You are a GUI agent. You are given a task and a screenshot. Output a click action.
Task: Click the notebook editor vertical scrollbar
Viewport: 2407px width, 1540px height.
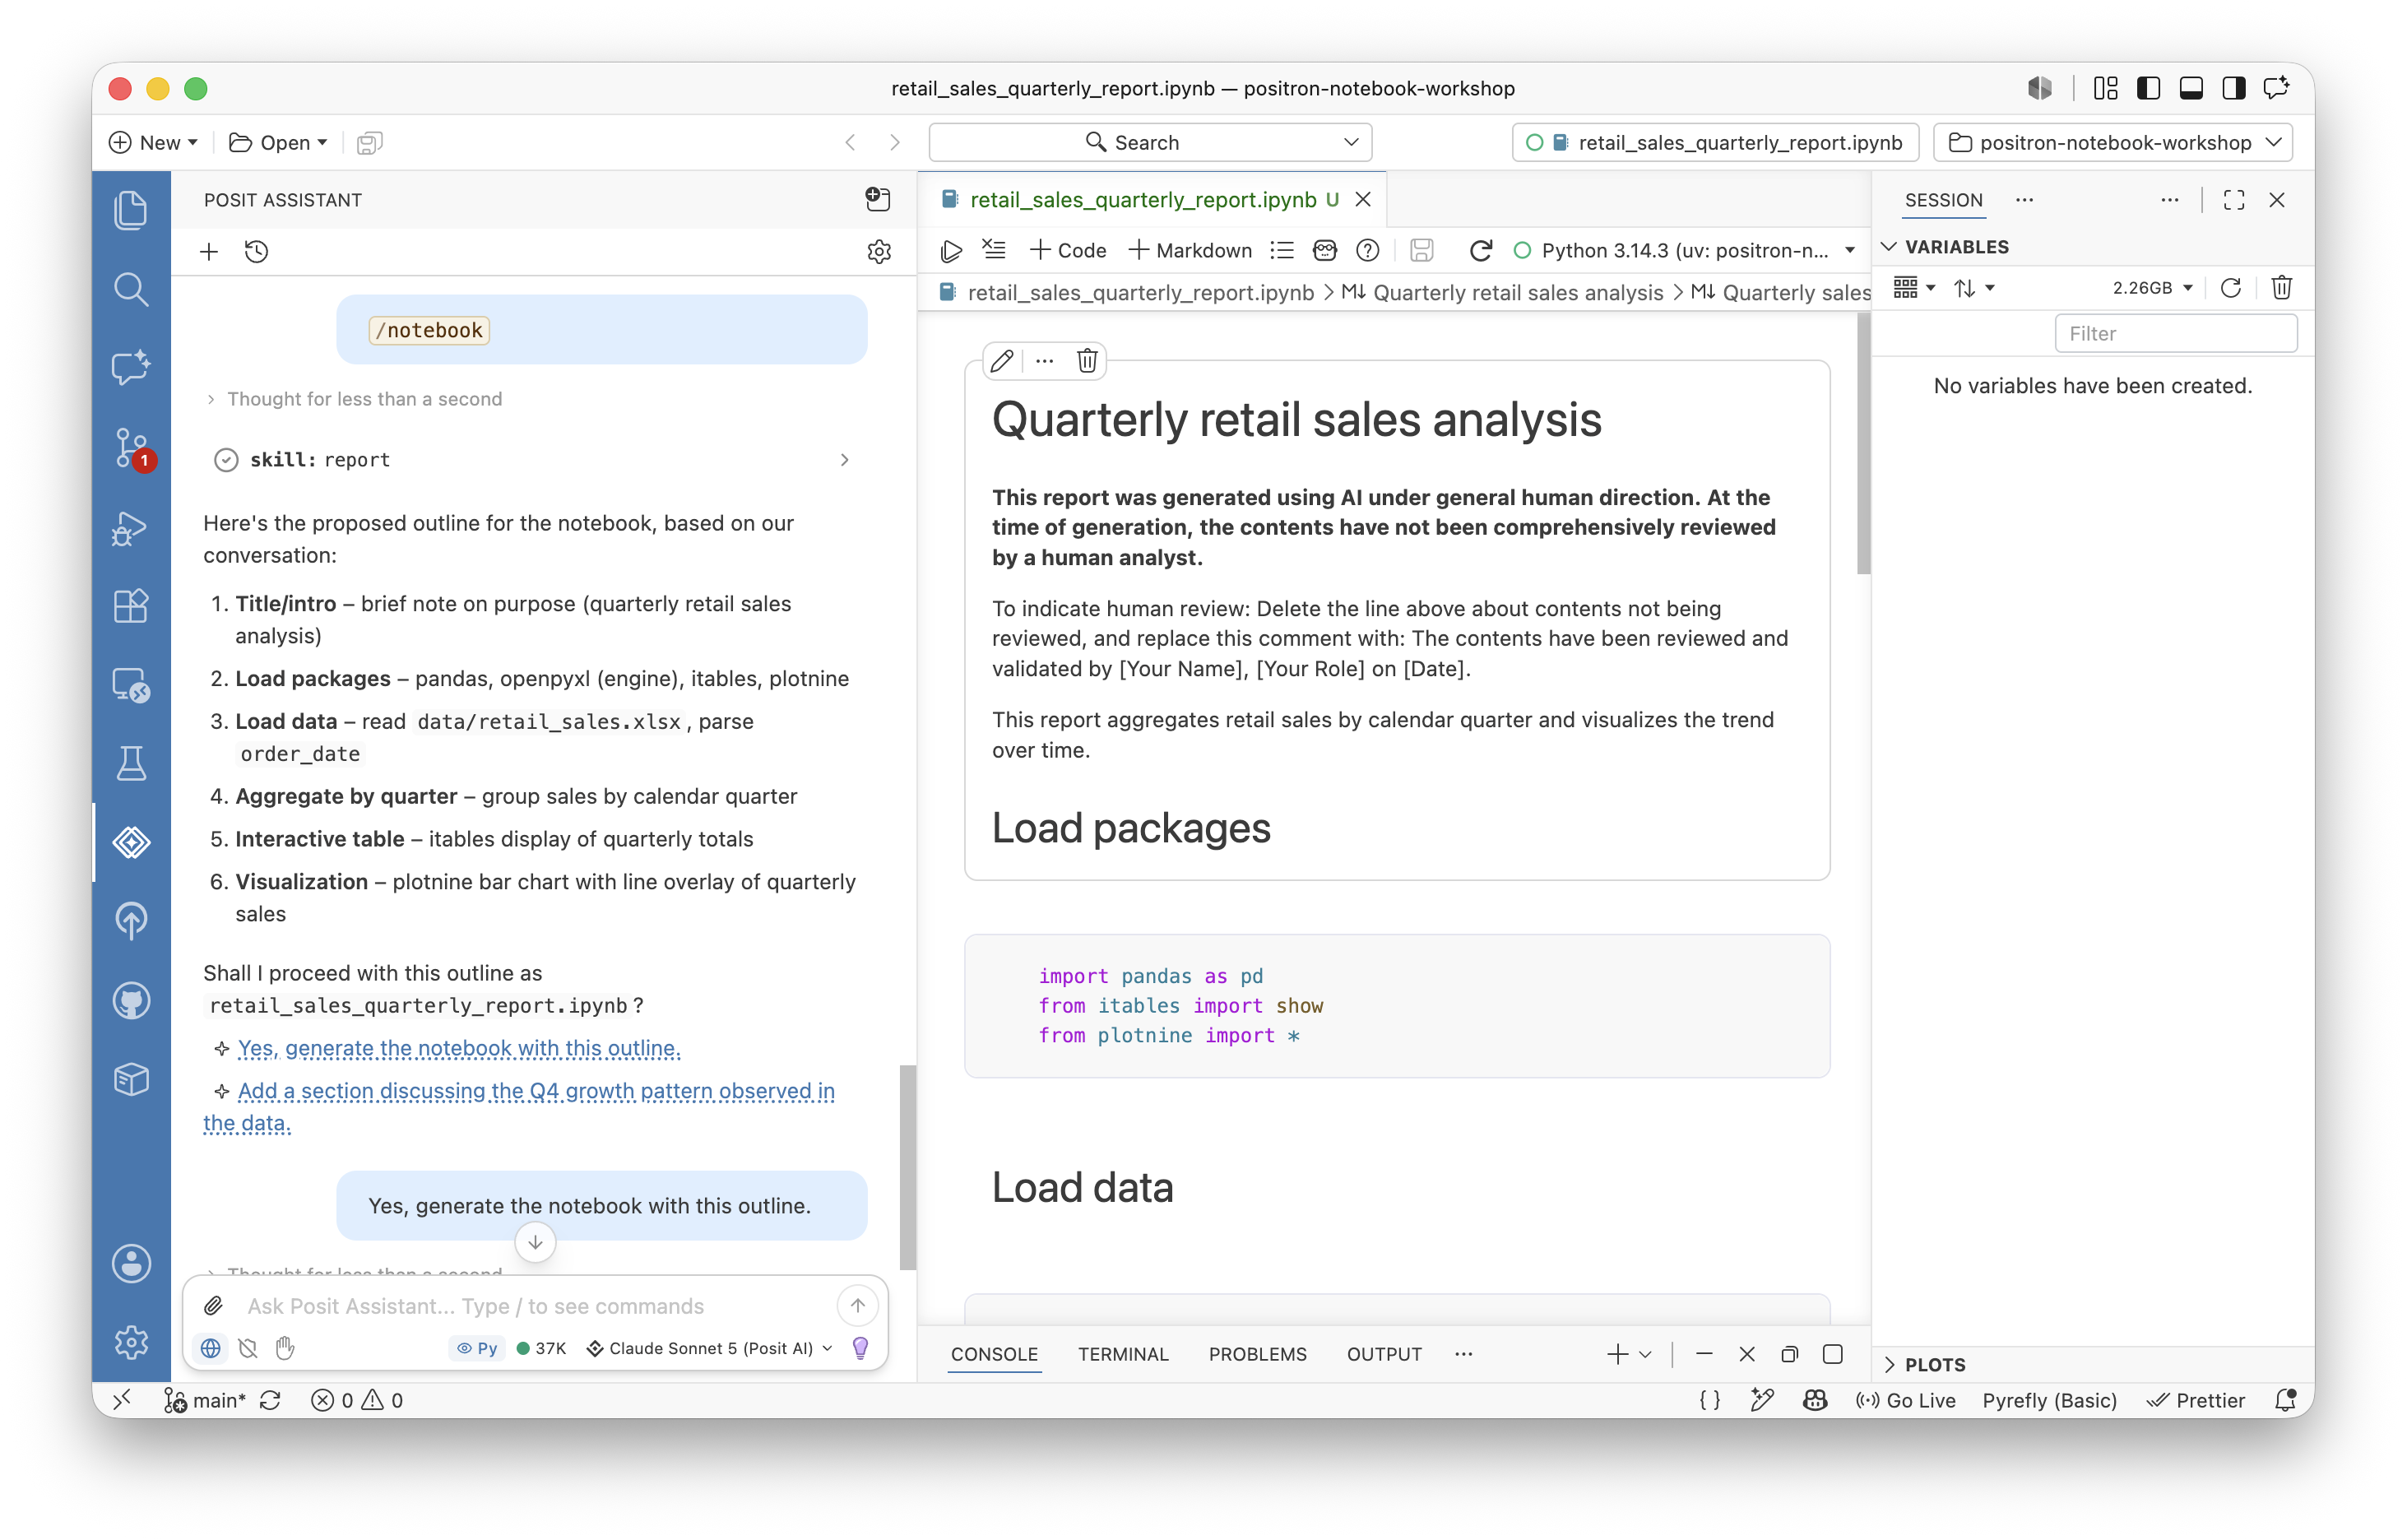(x=1863, y=444)
